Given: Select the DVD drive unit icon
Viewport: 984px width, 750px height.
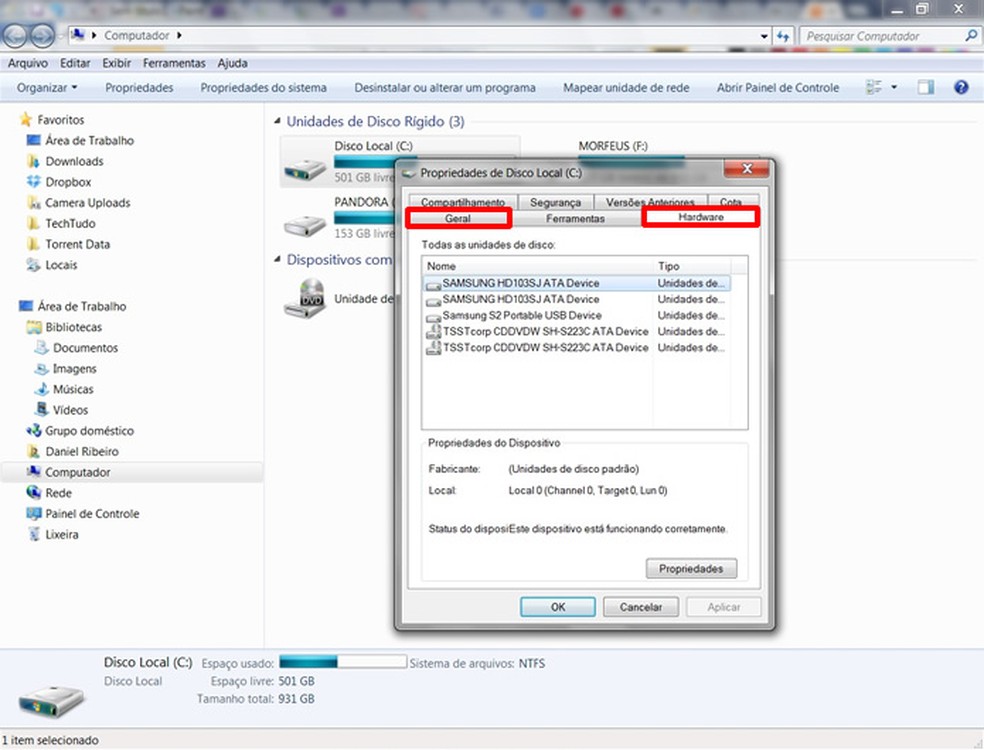Looking at the screenshot, I should pyautogui.click(x=306, y=299).
